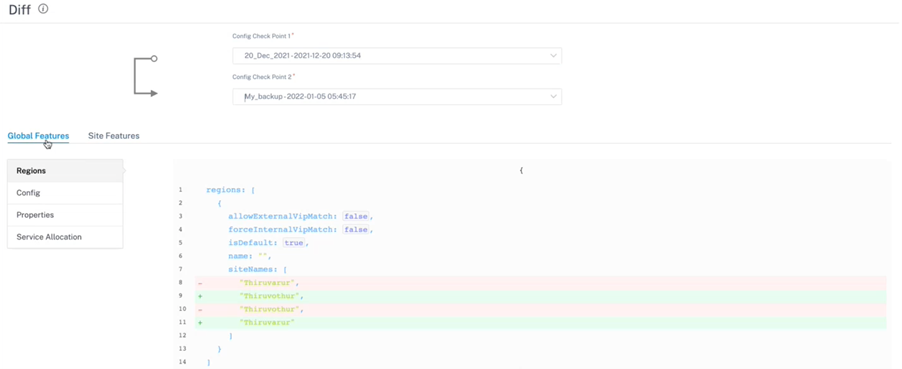This screenshot has width=902, height=369.
Task: Click the minus marker on line 8
Action: pos(200,283)
